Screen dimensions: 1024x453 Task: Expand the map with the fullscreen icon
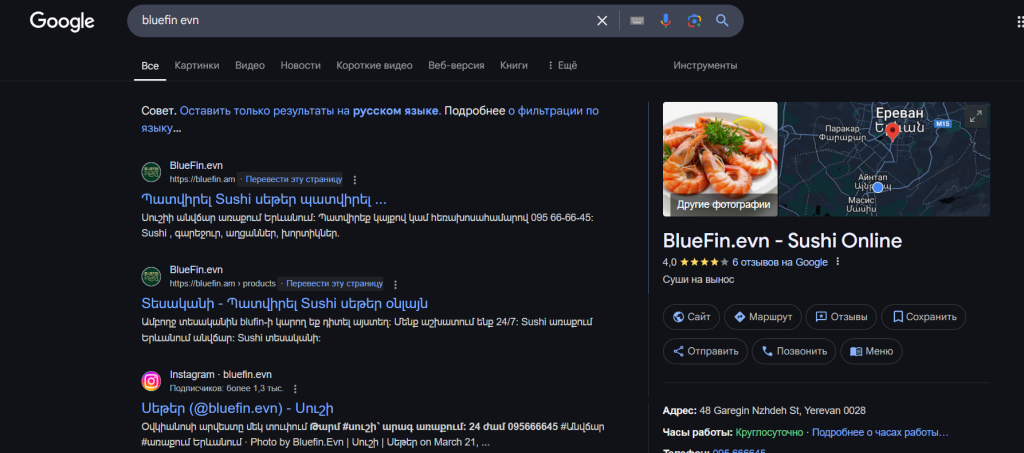tap(976, 117)
